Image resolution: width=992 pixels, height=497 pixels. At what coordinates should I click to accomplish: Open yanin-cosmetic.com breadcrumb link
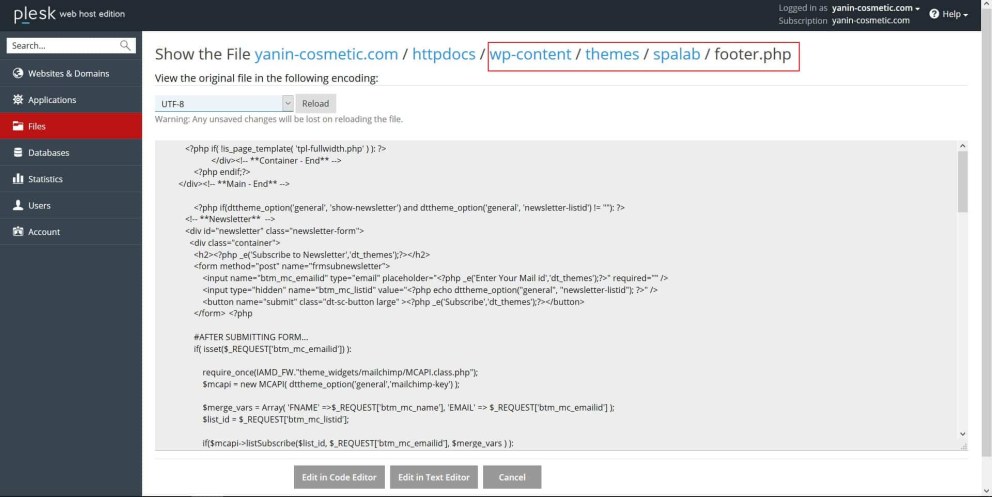(326, 54)
